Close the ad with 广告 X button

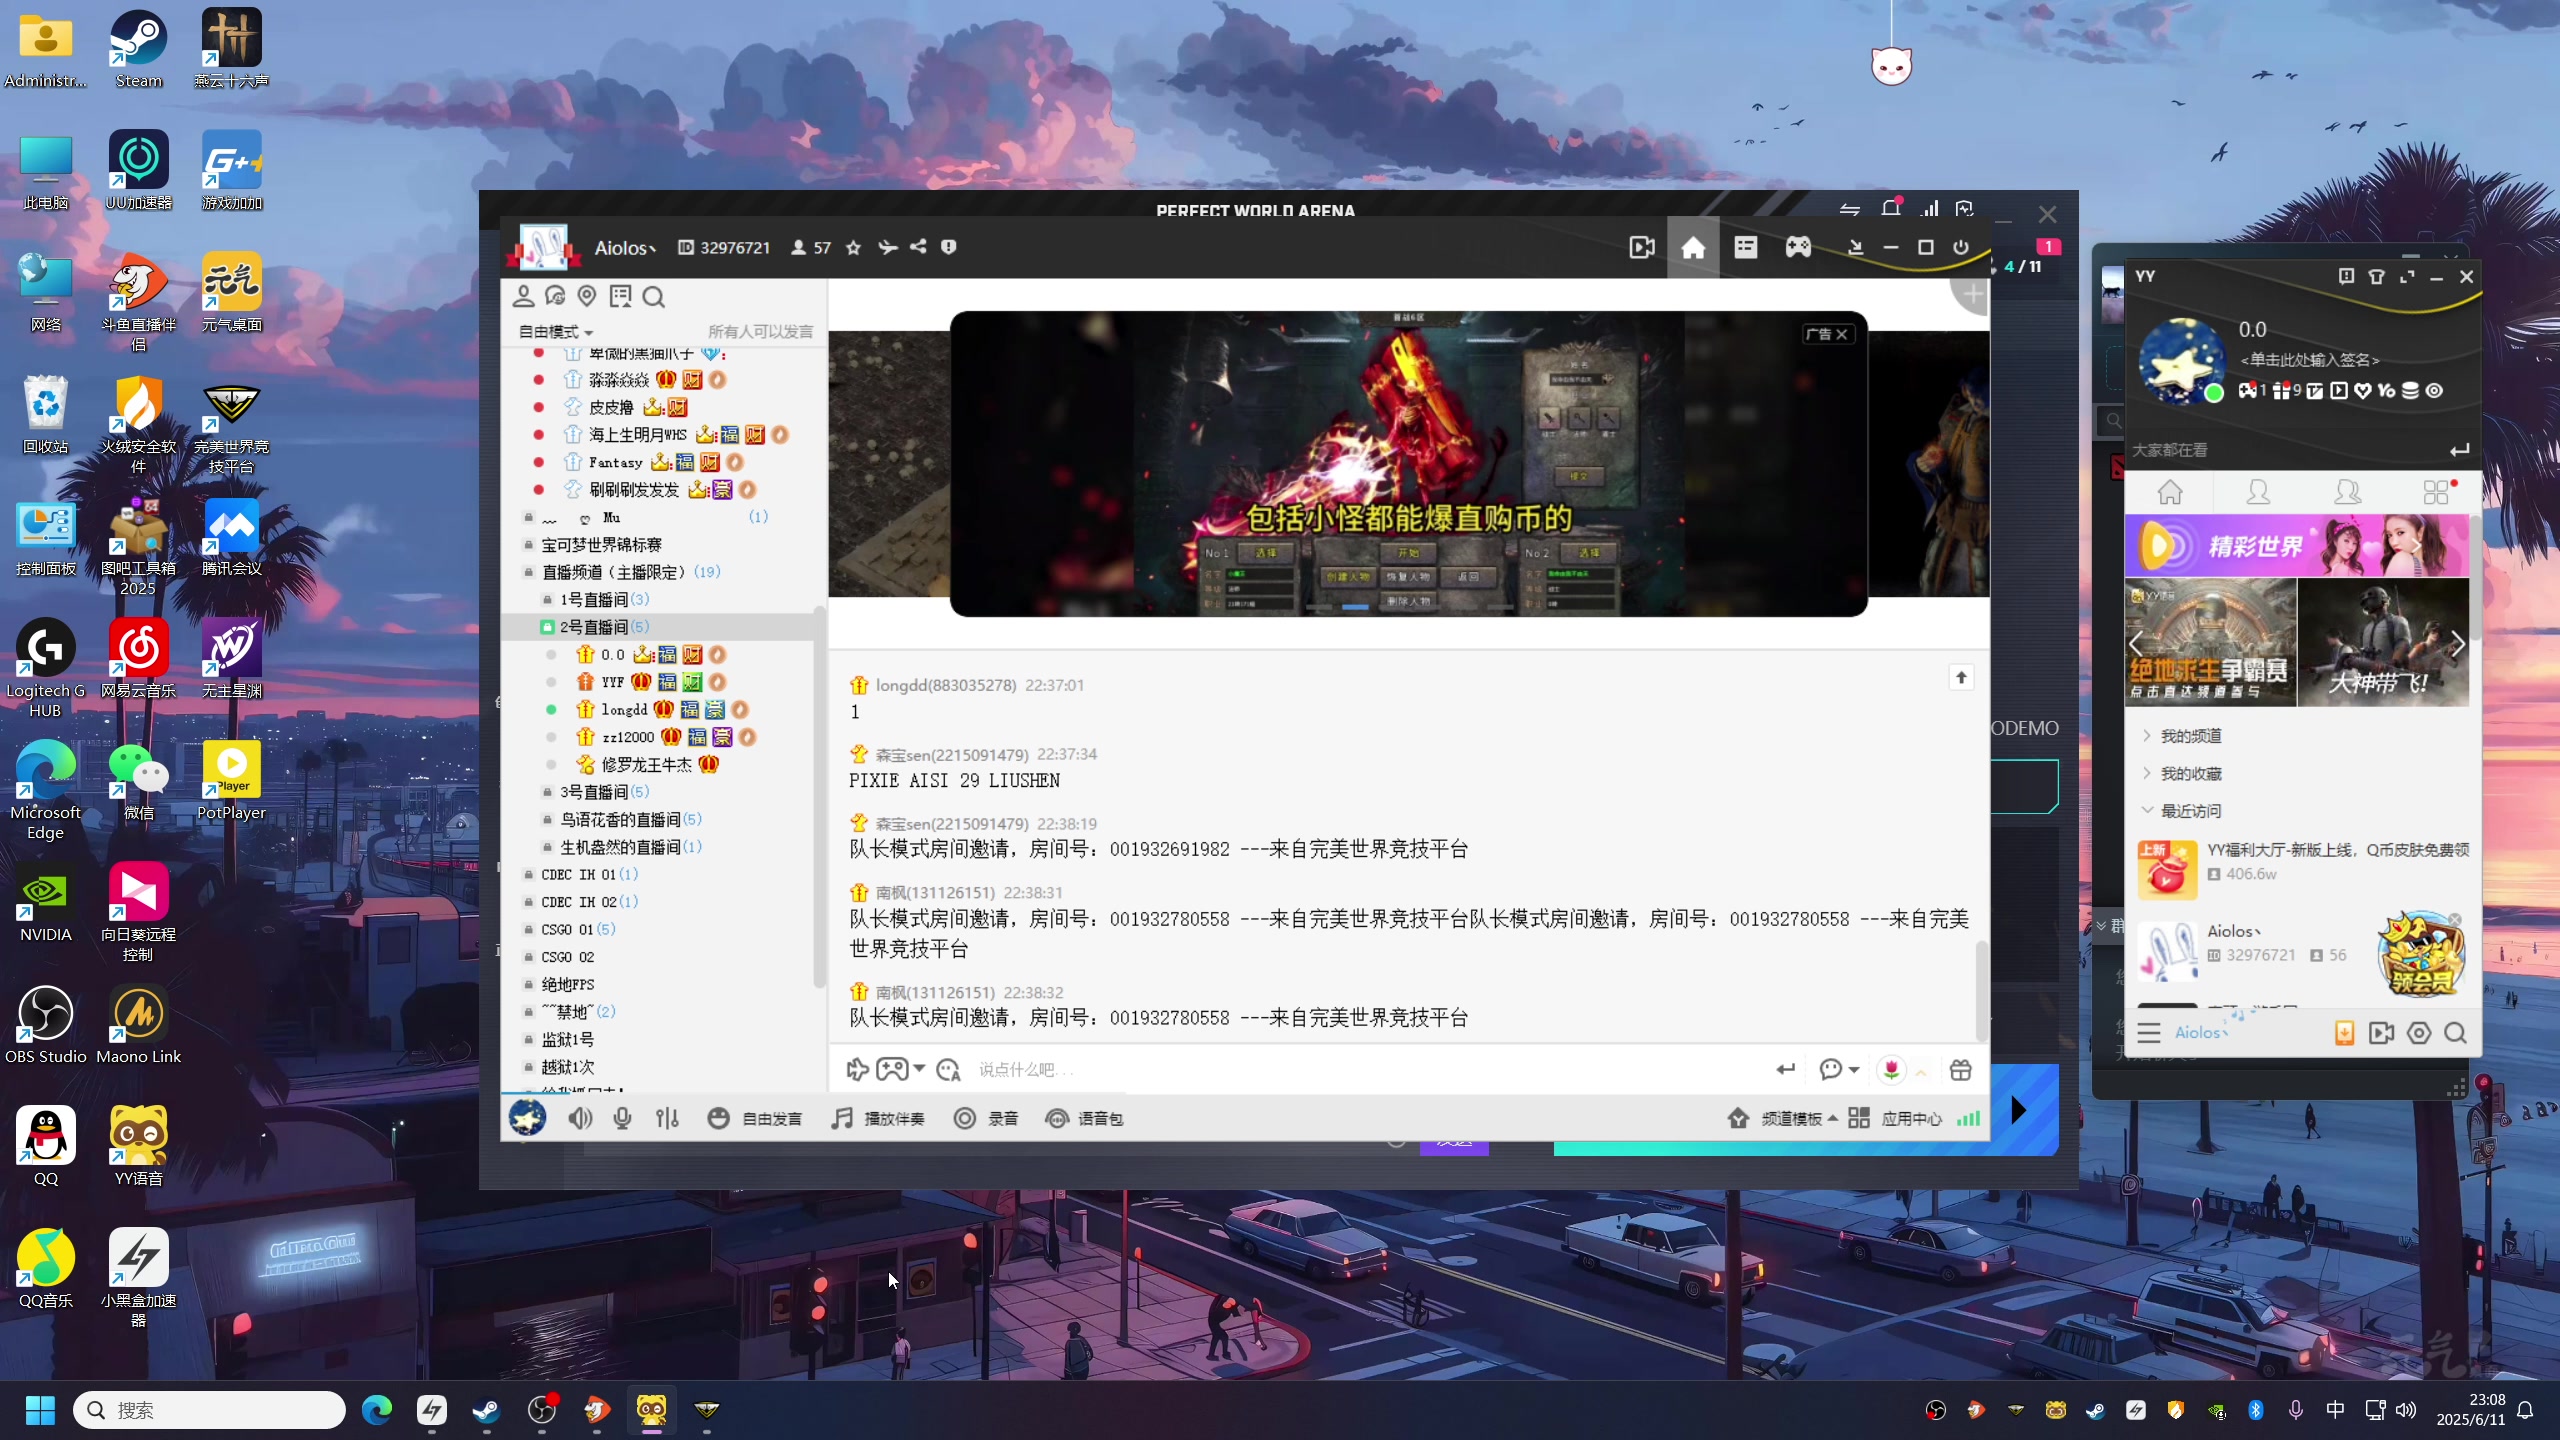[1827, 334]
